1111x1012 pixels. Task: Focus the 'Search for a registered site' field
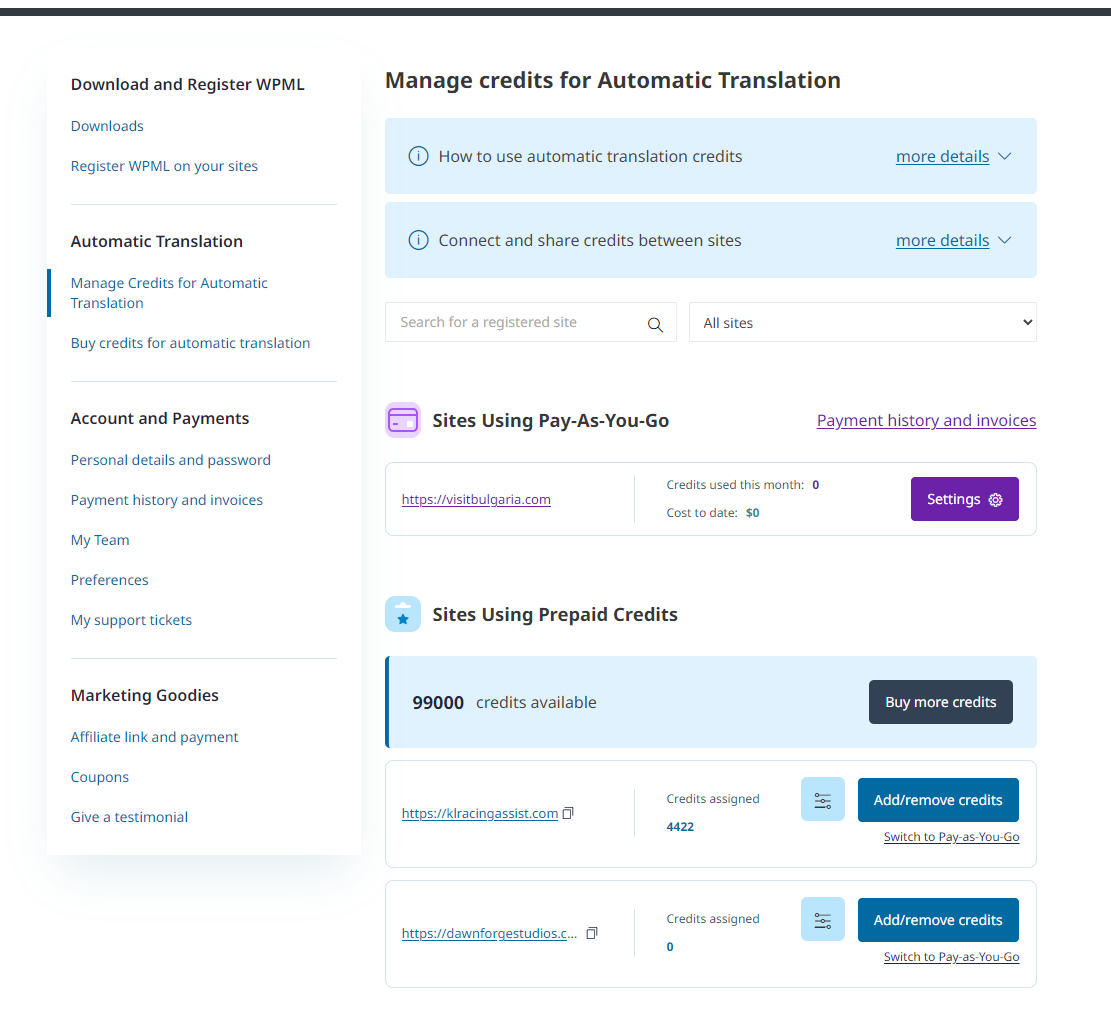517,322
